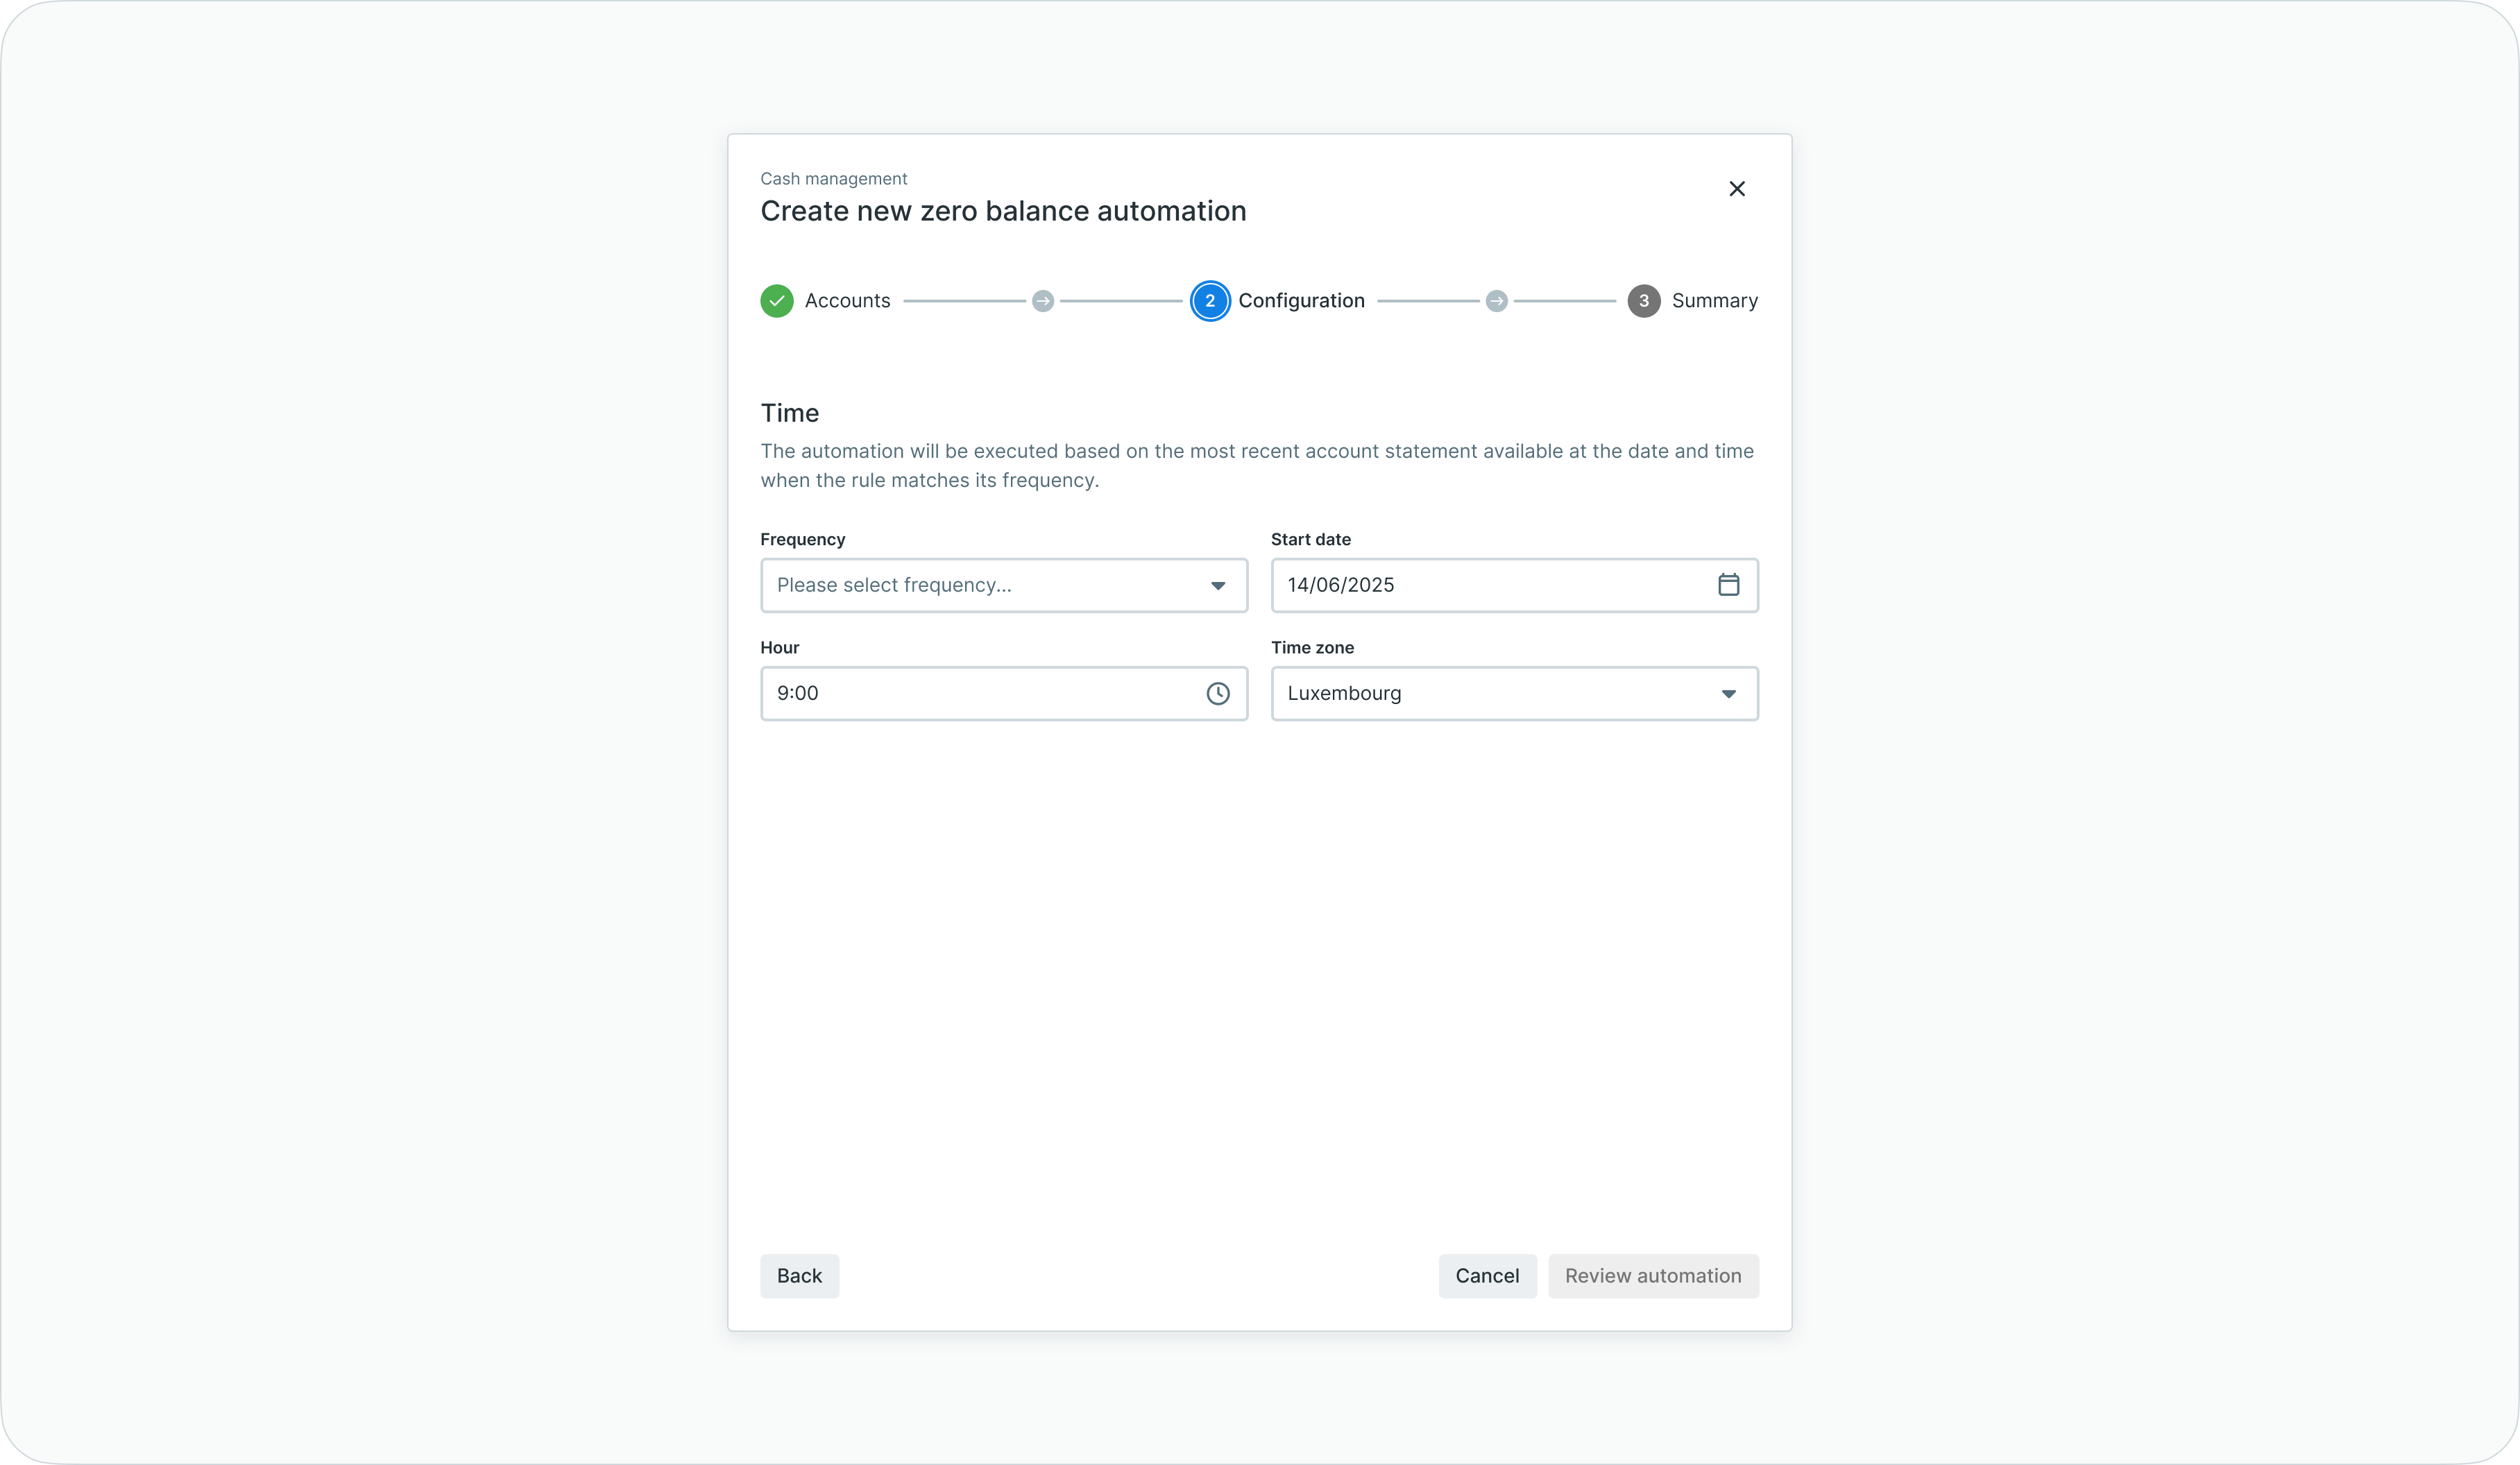This screenshot has width=2520, height=1465.
Task: Click the green Accounts checkmark step icon
Action: pos(777,301)
